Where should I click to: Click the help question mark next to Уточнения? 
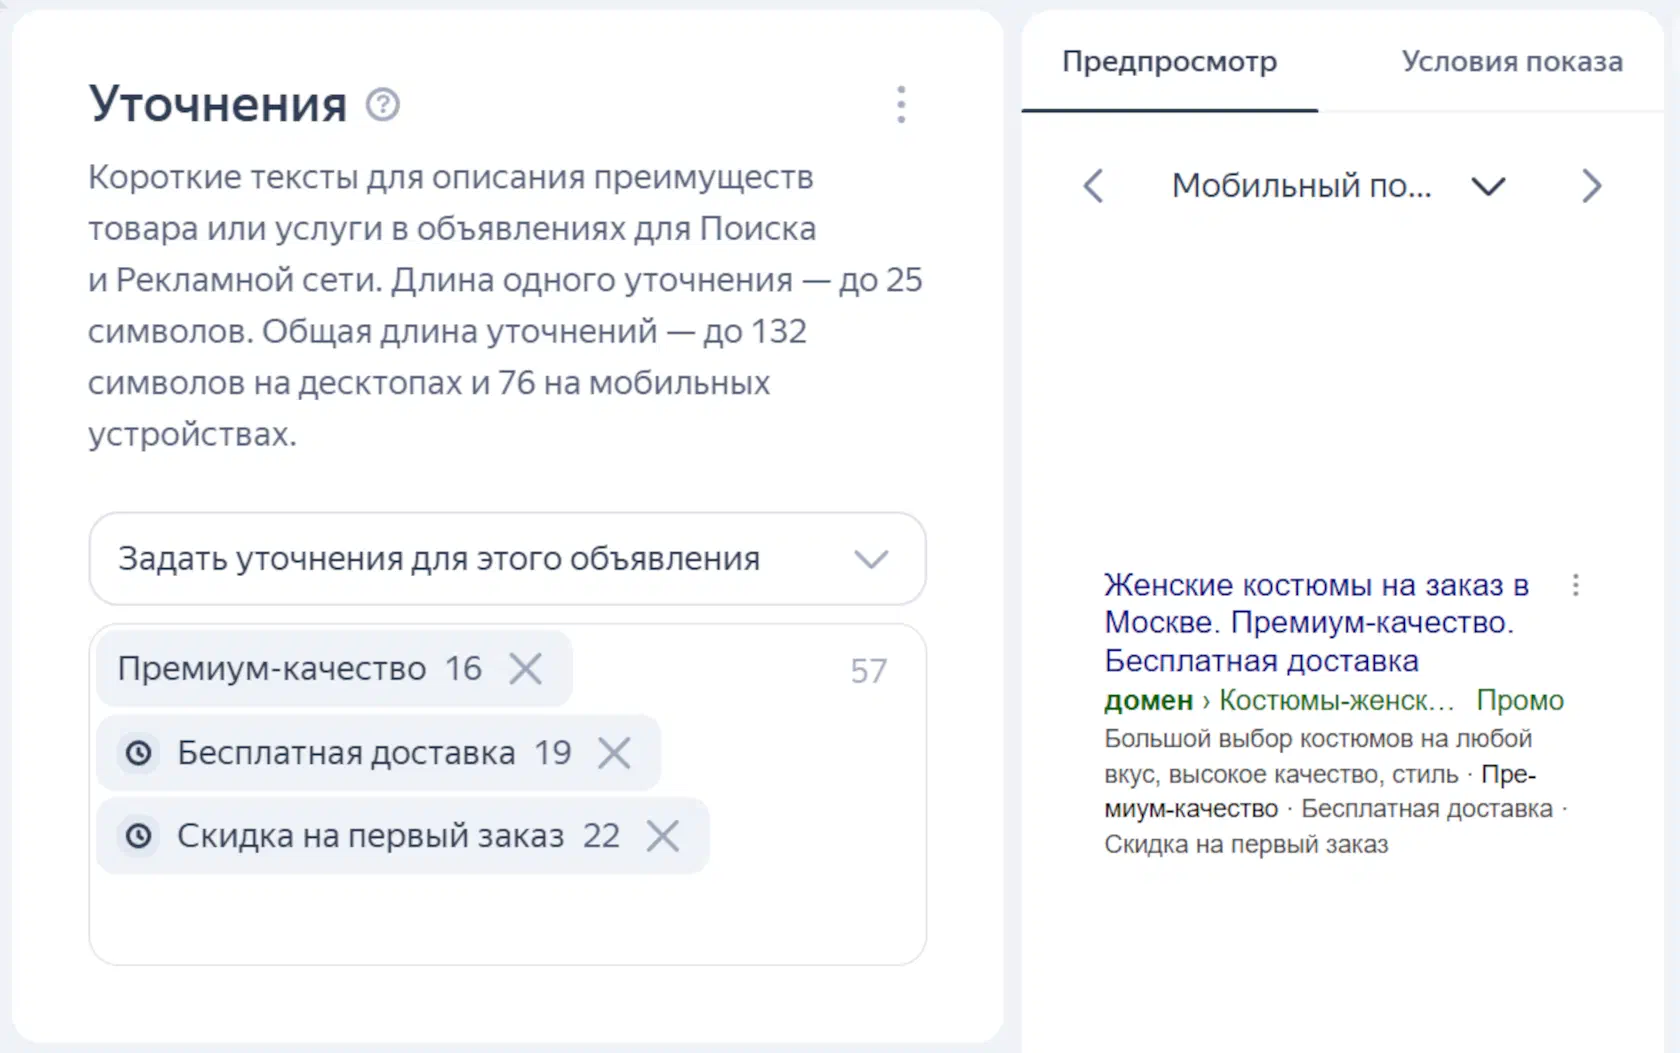tap(383, 104)
